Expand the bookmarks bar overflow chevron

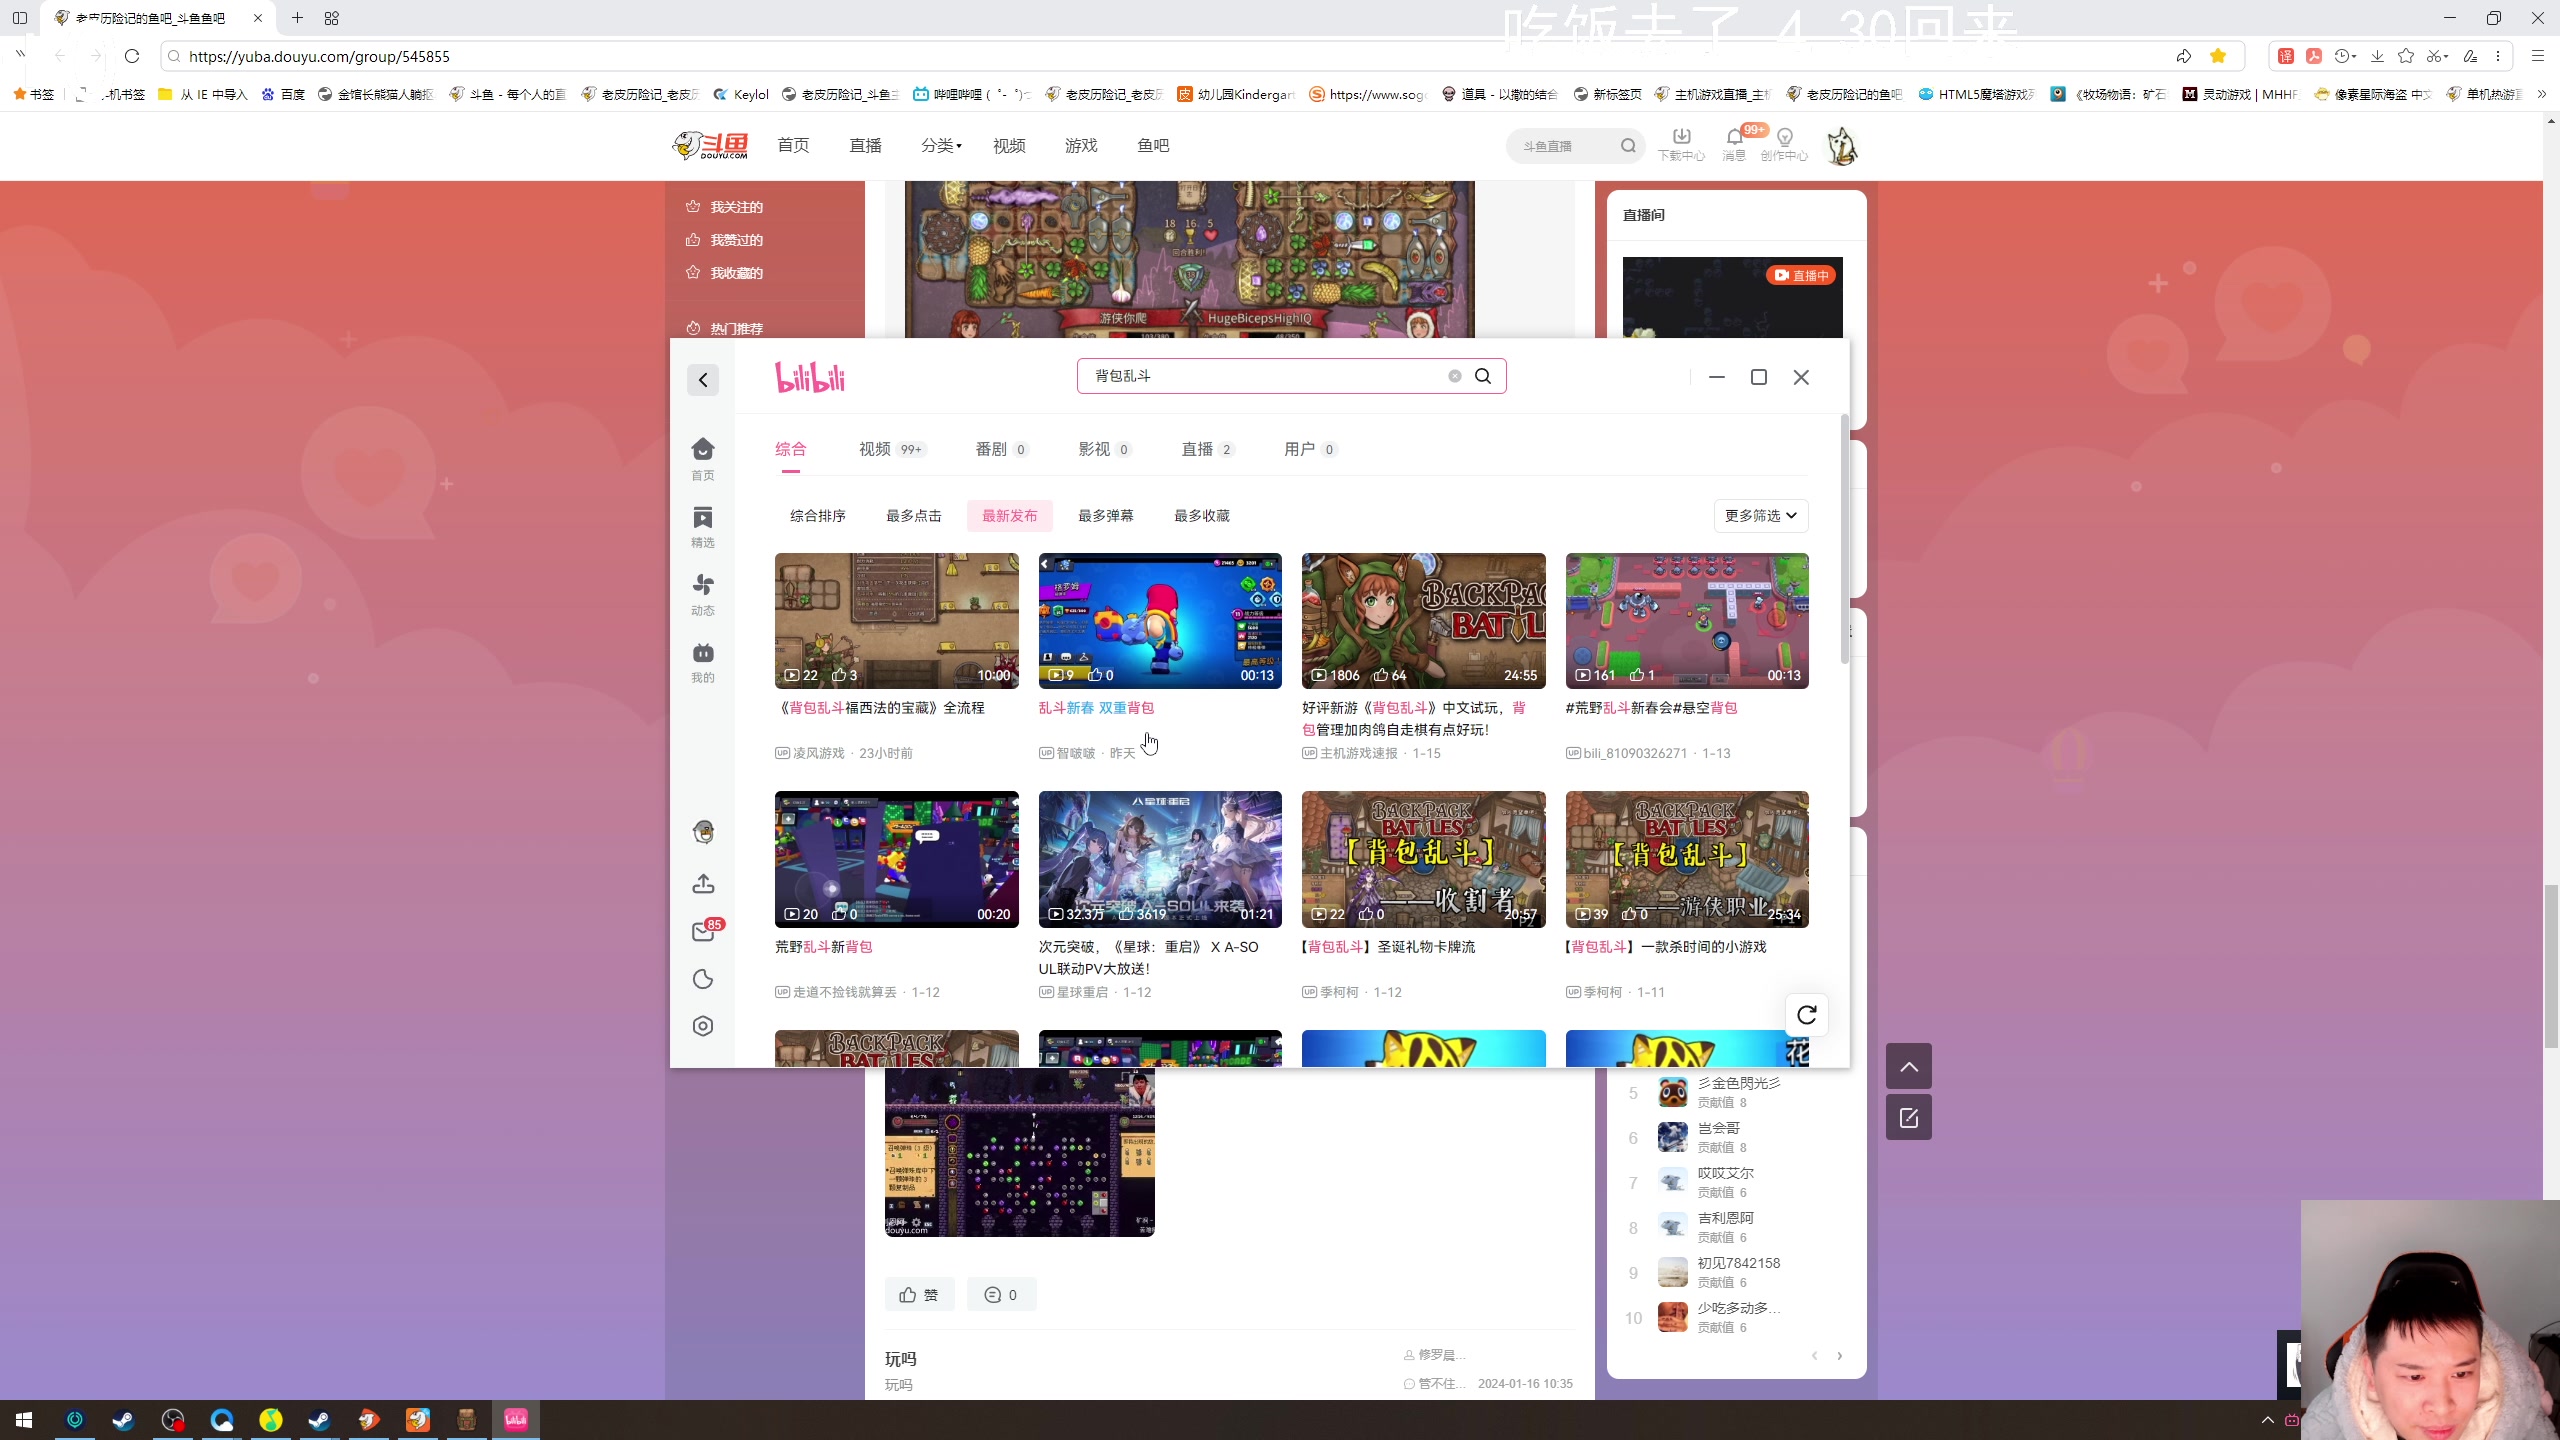[x=2542, y=94]
